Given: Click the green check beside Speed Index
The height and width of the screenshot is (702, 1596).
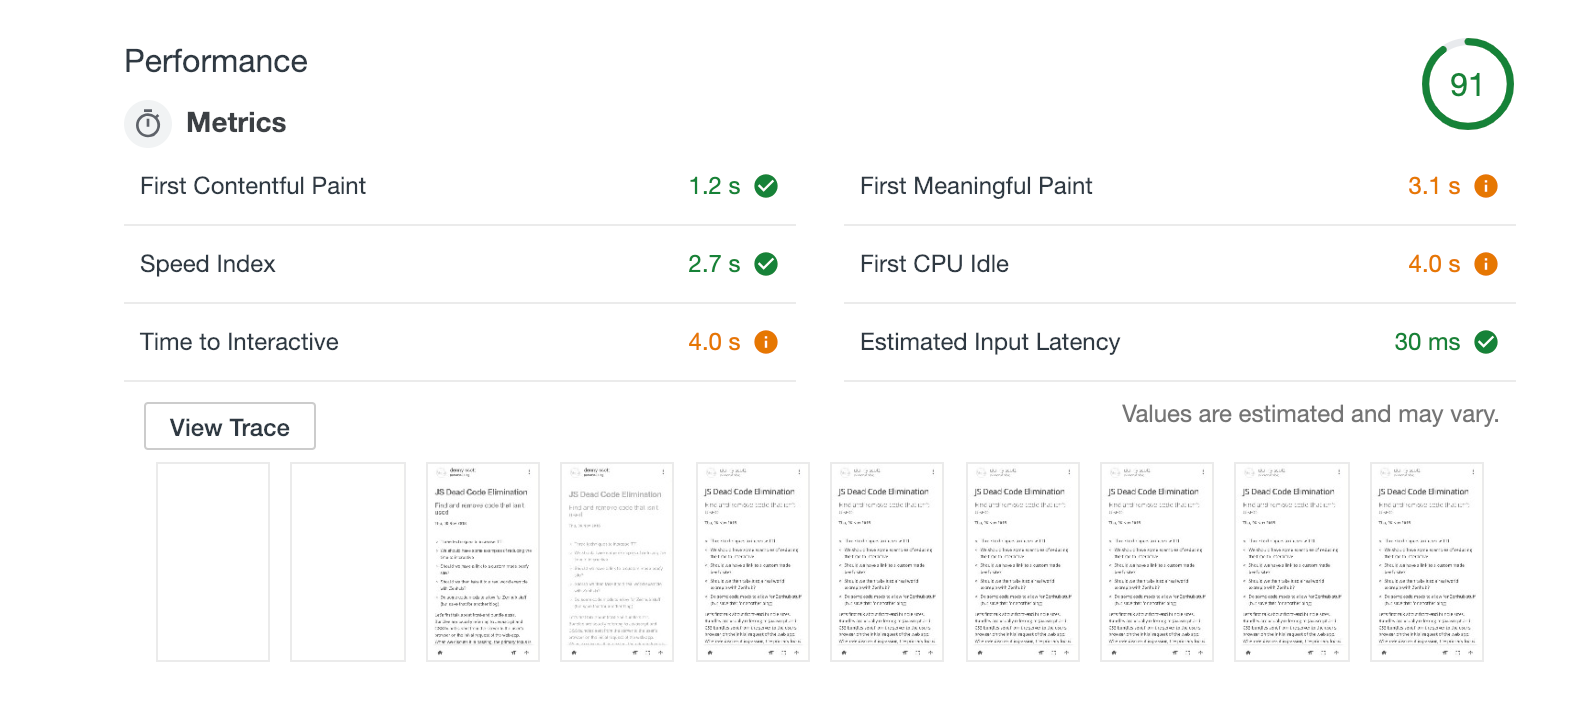Looking at the screenshot, I should [764, 263].
